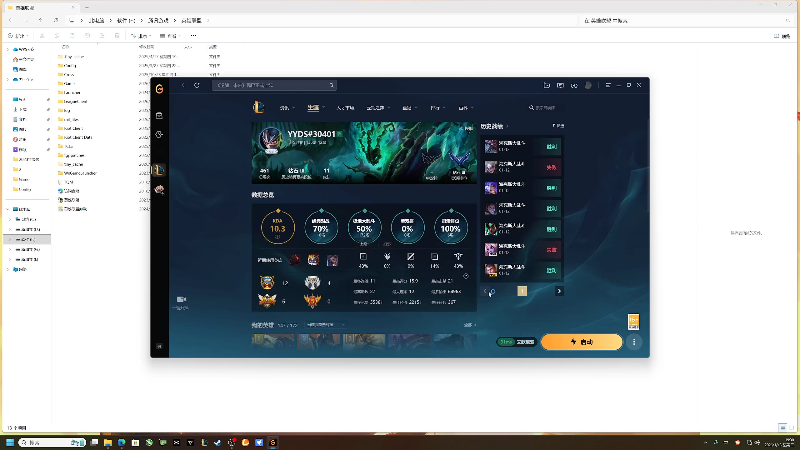Click the top match in history list
800x450 pixels.
522,146
